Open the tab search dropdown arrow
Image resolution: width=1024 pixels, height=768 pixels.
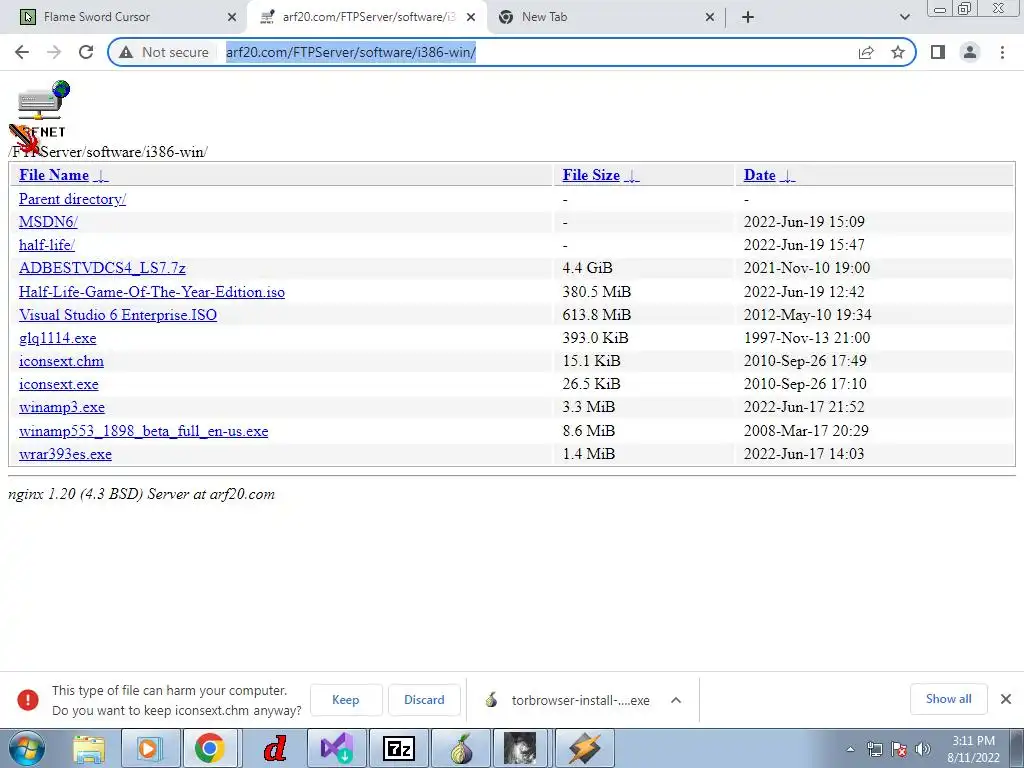pyautogui.click(x=904, y=17)
